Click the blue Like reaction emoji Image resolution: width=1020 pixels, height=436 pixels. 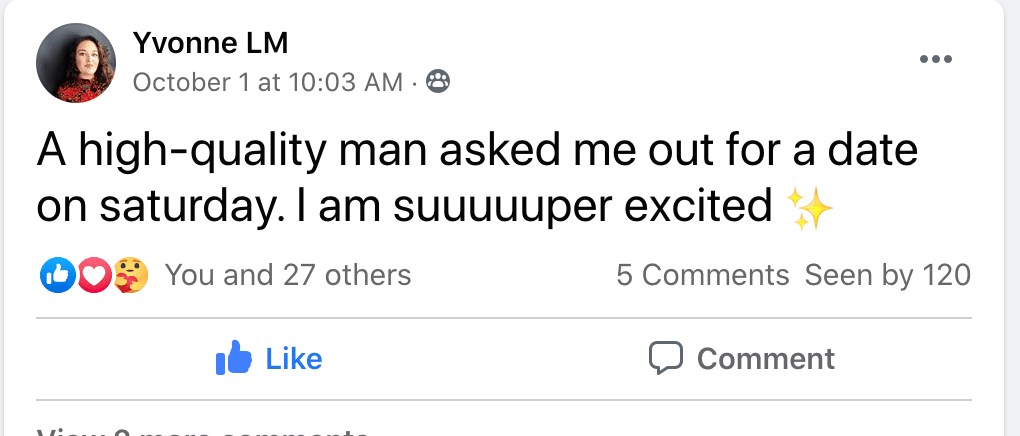coord(54,274)
